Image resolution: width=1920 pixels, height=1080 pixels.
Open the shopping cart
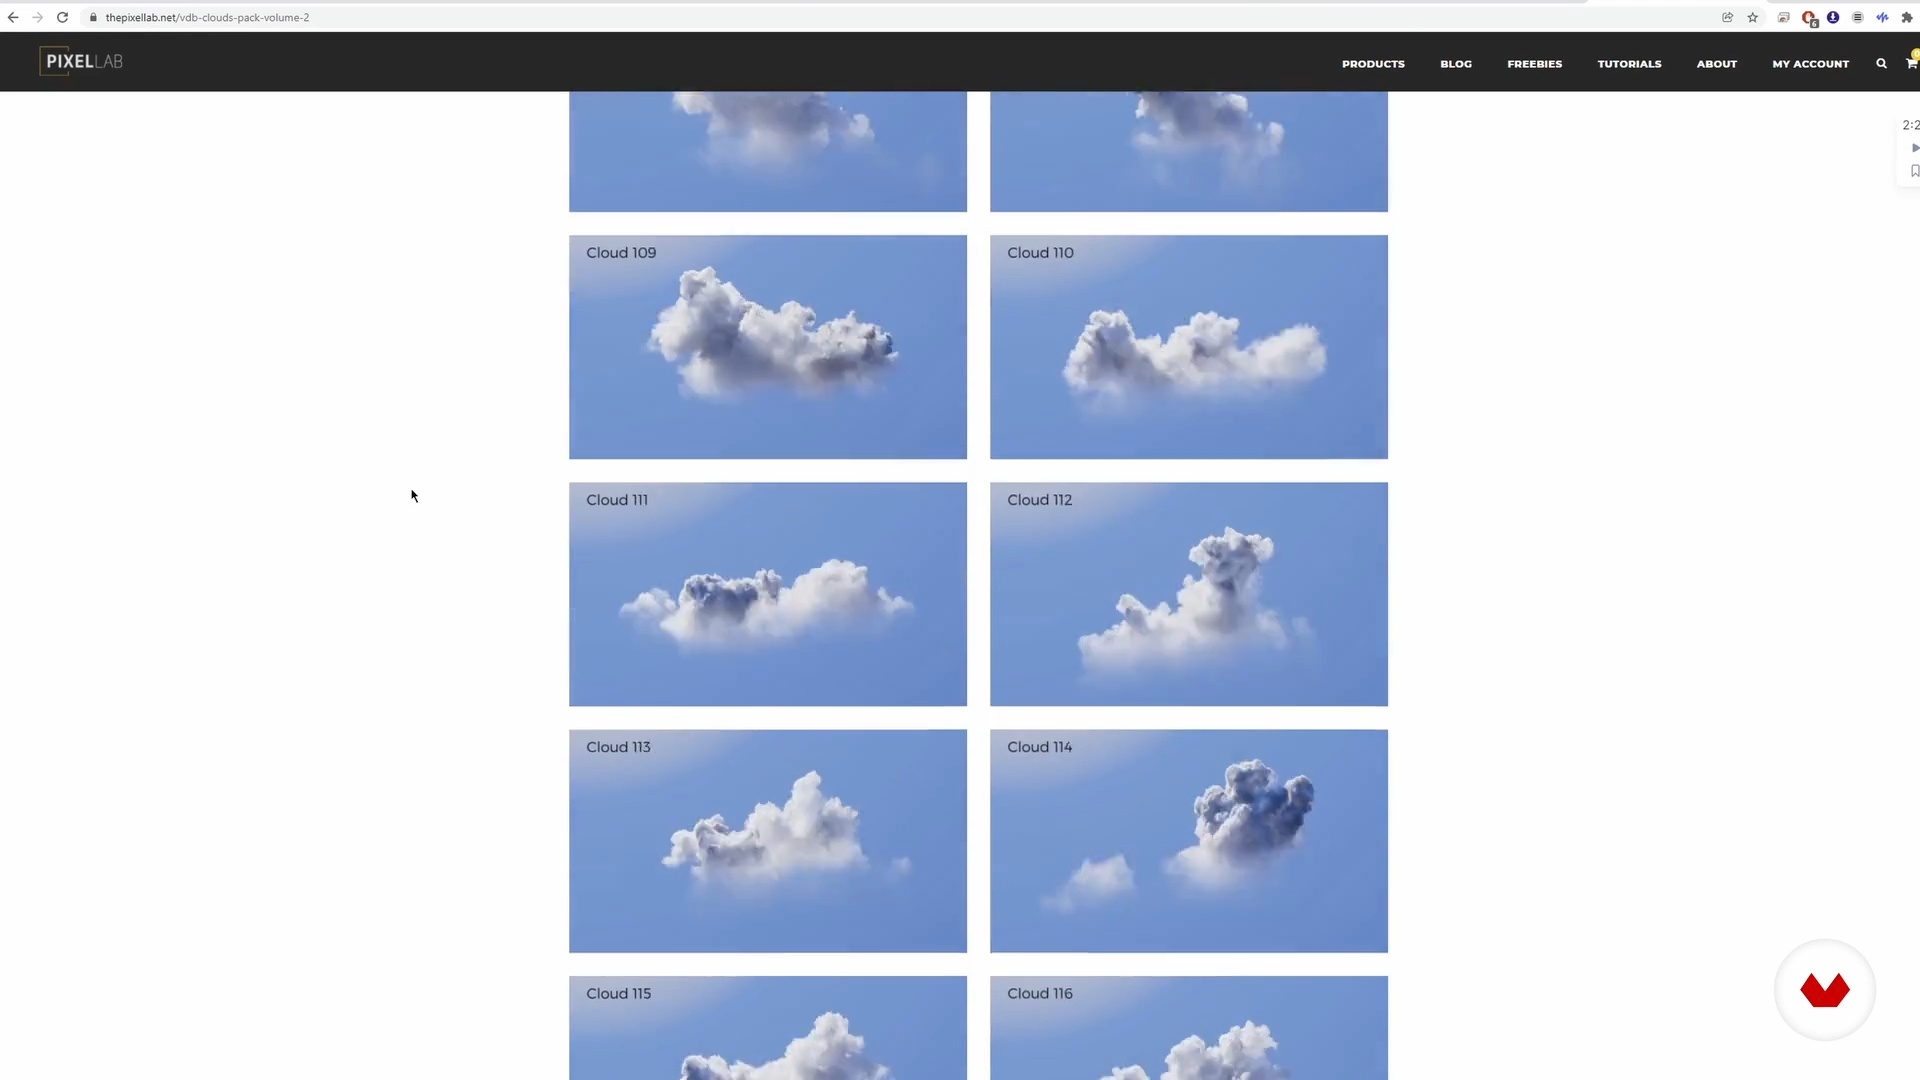click(x=1911, y=63)
